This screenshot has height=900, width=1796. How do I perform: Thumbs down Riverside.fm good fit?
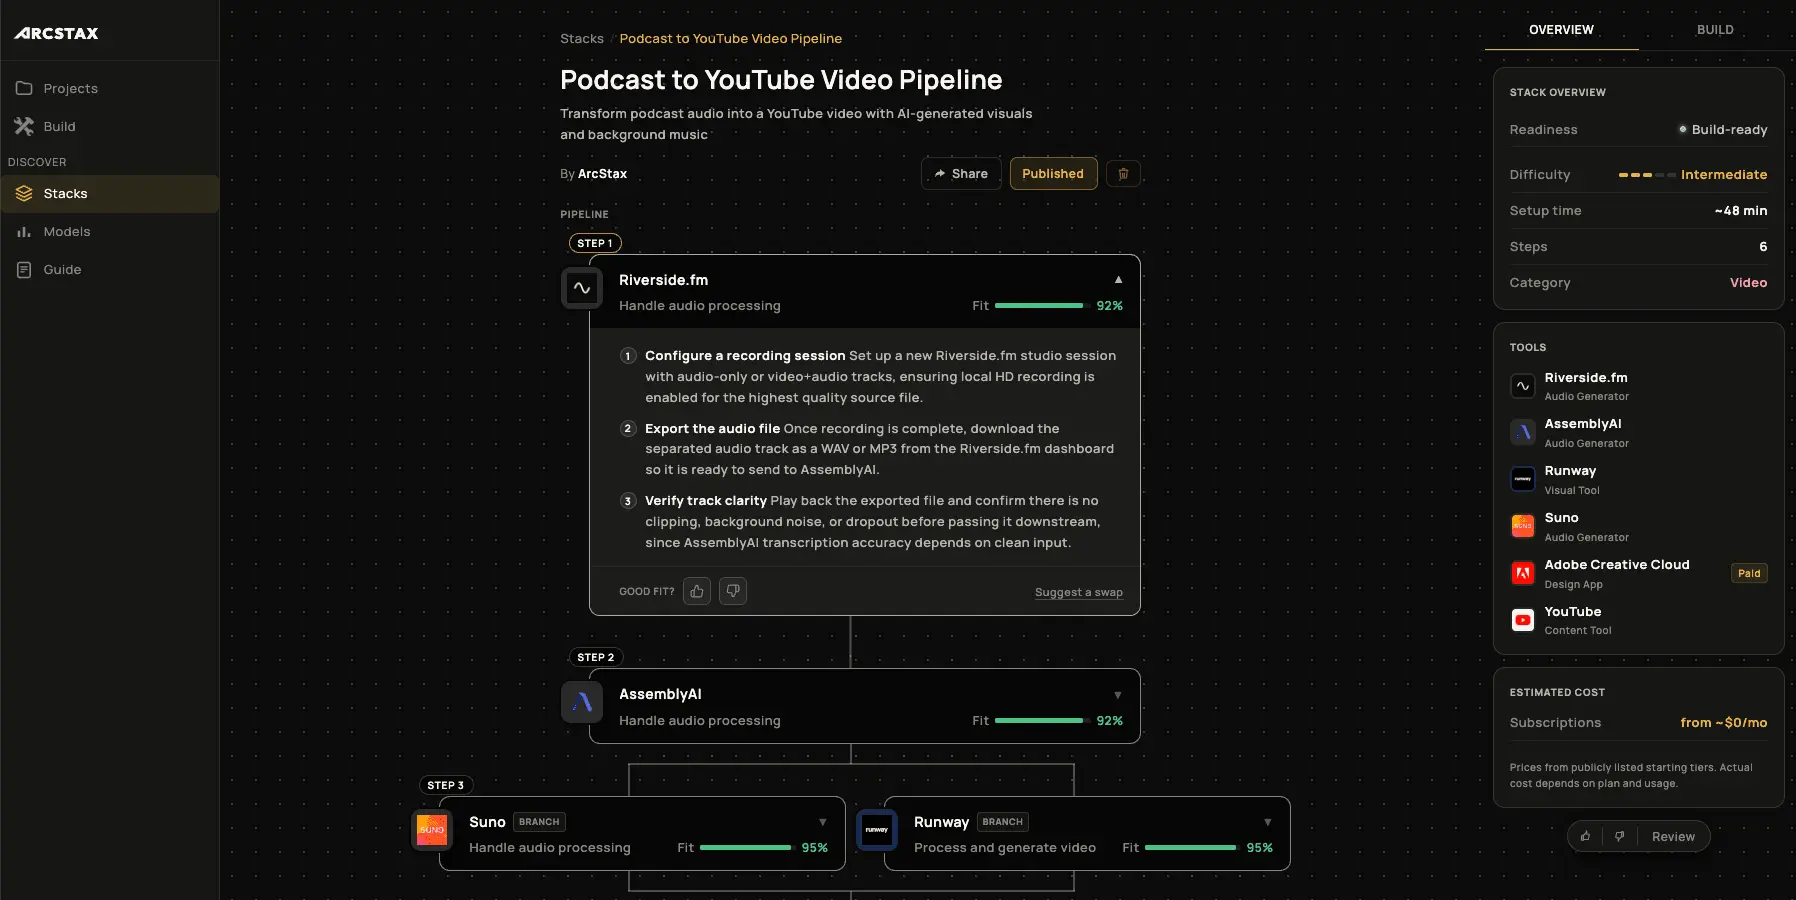[x=733, y=591]
